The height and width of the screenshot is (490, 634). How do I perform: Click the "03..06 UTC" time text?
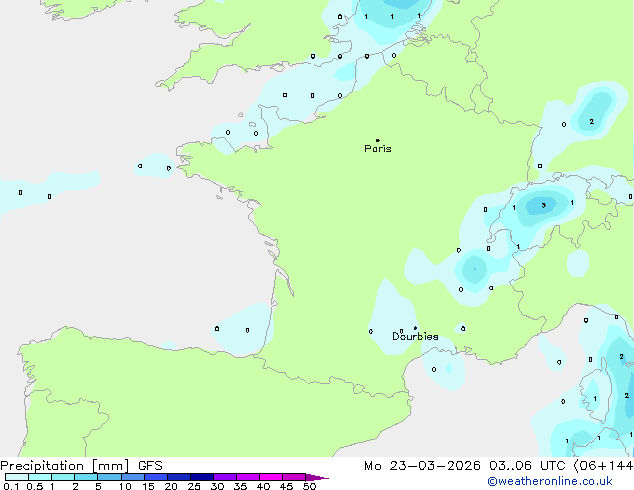tap(527, 466)
